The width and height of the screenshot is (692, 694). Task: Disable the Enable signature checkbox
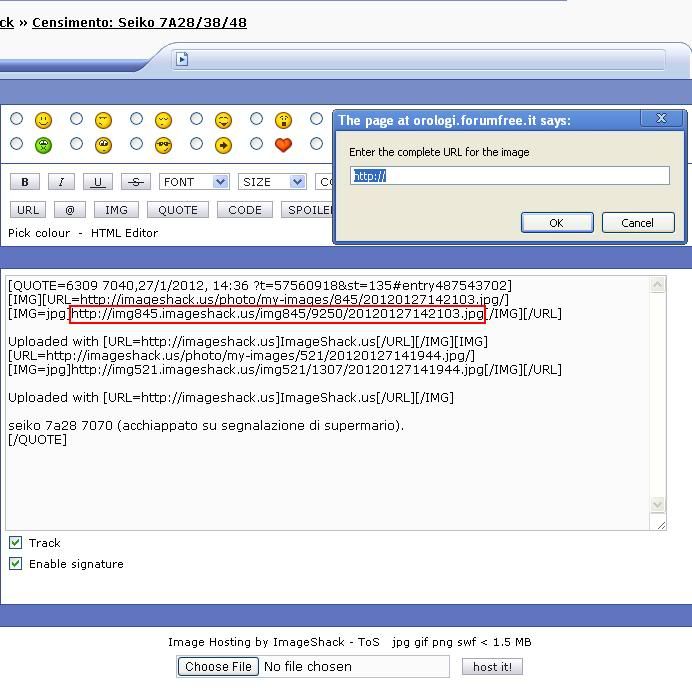coord(16,564)
